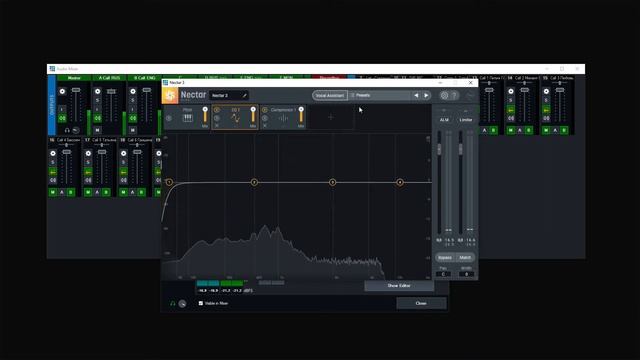The width and height of the screenshot is (640, 360).
Task: Click the Close button in the plugin dialog
Action: pyautogui.click(x=421, y=303)
